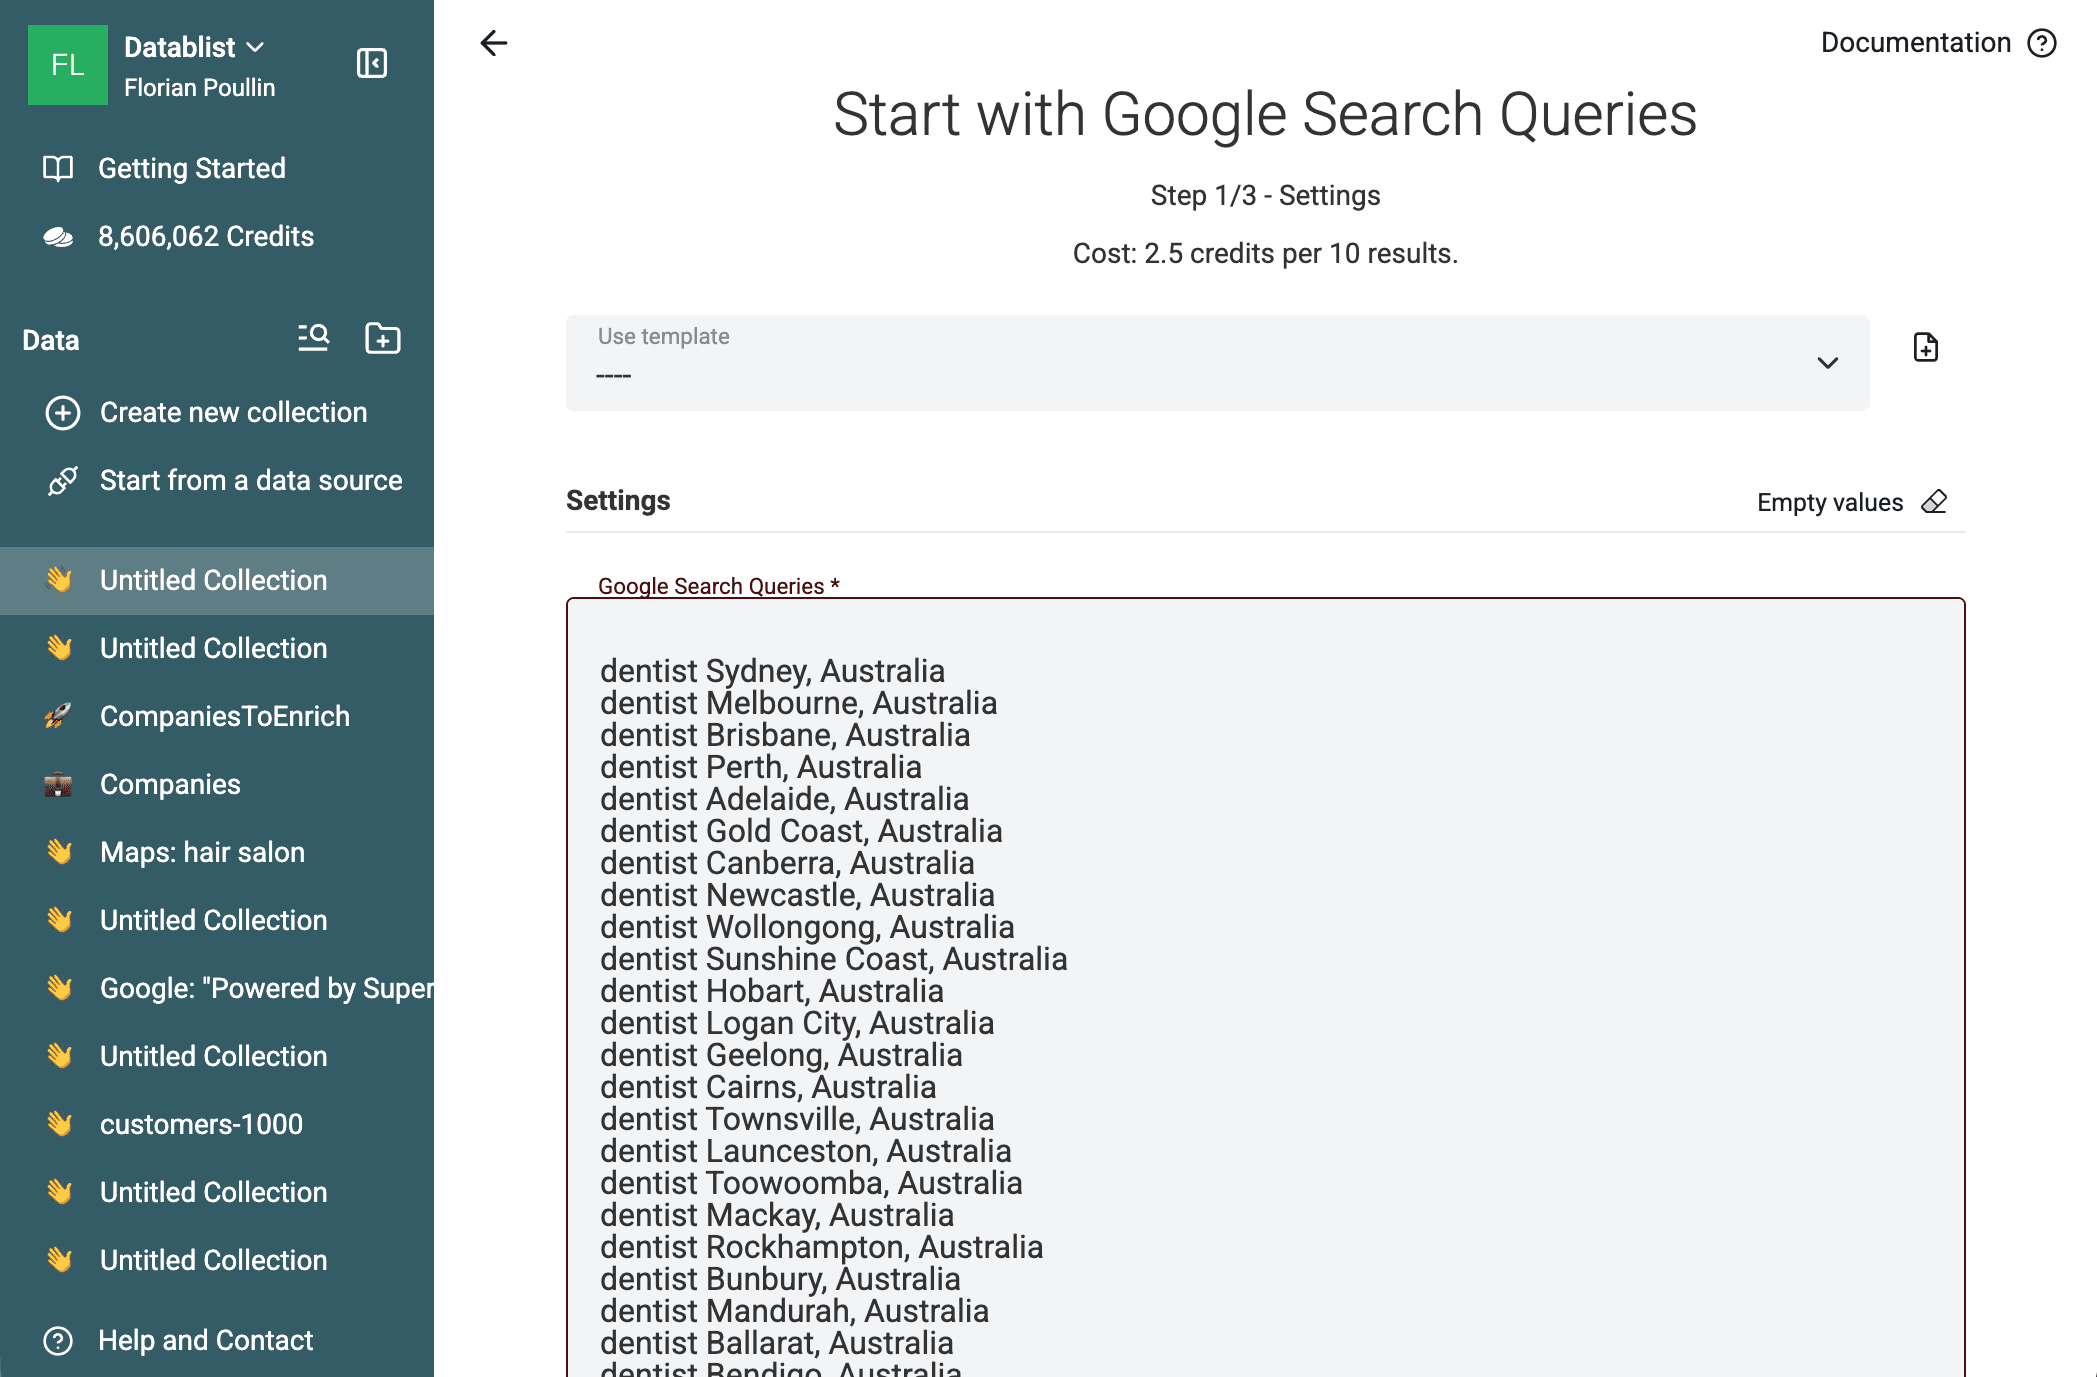Save settings as a new template
The image size is (2097, 1377).
point(1925,347)
